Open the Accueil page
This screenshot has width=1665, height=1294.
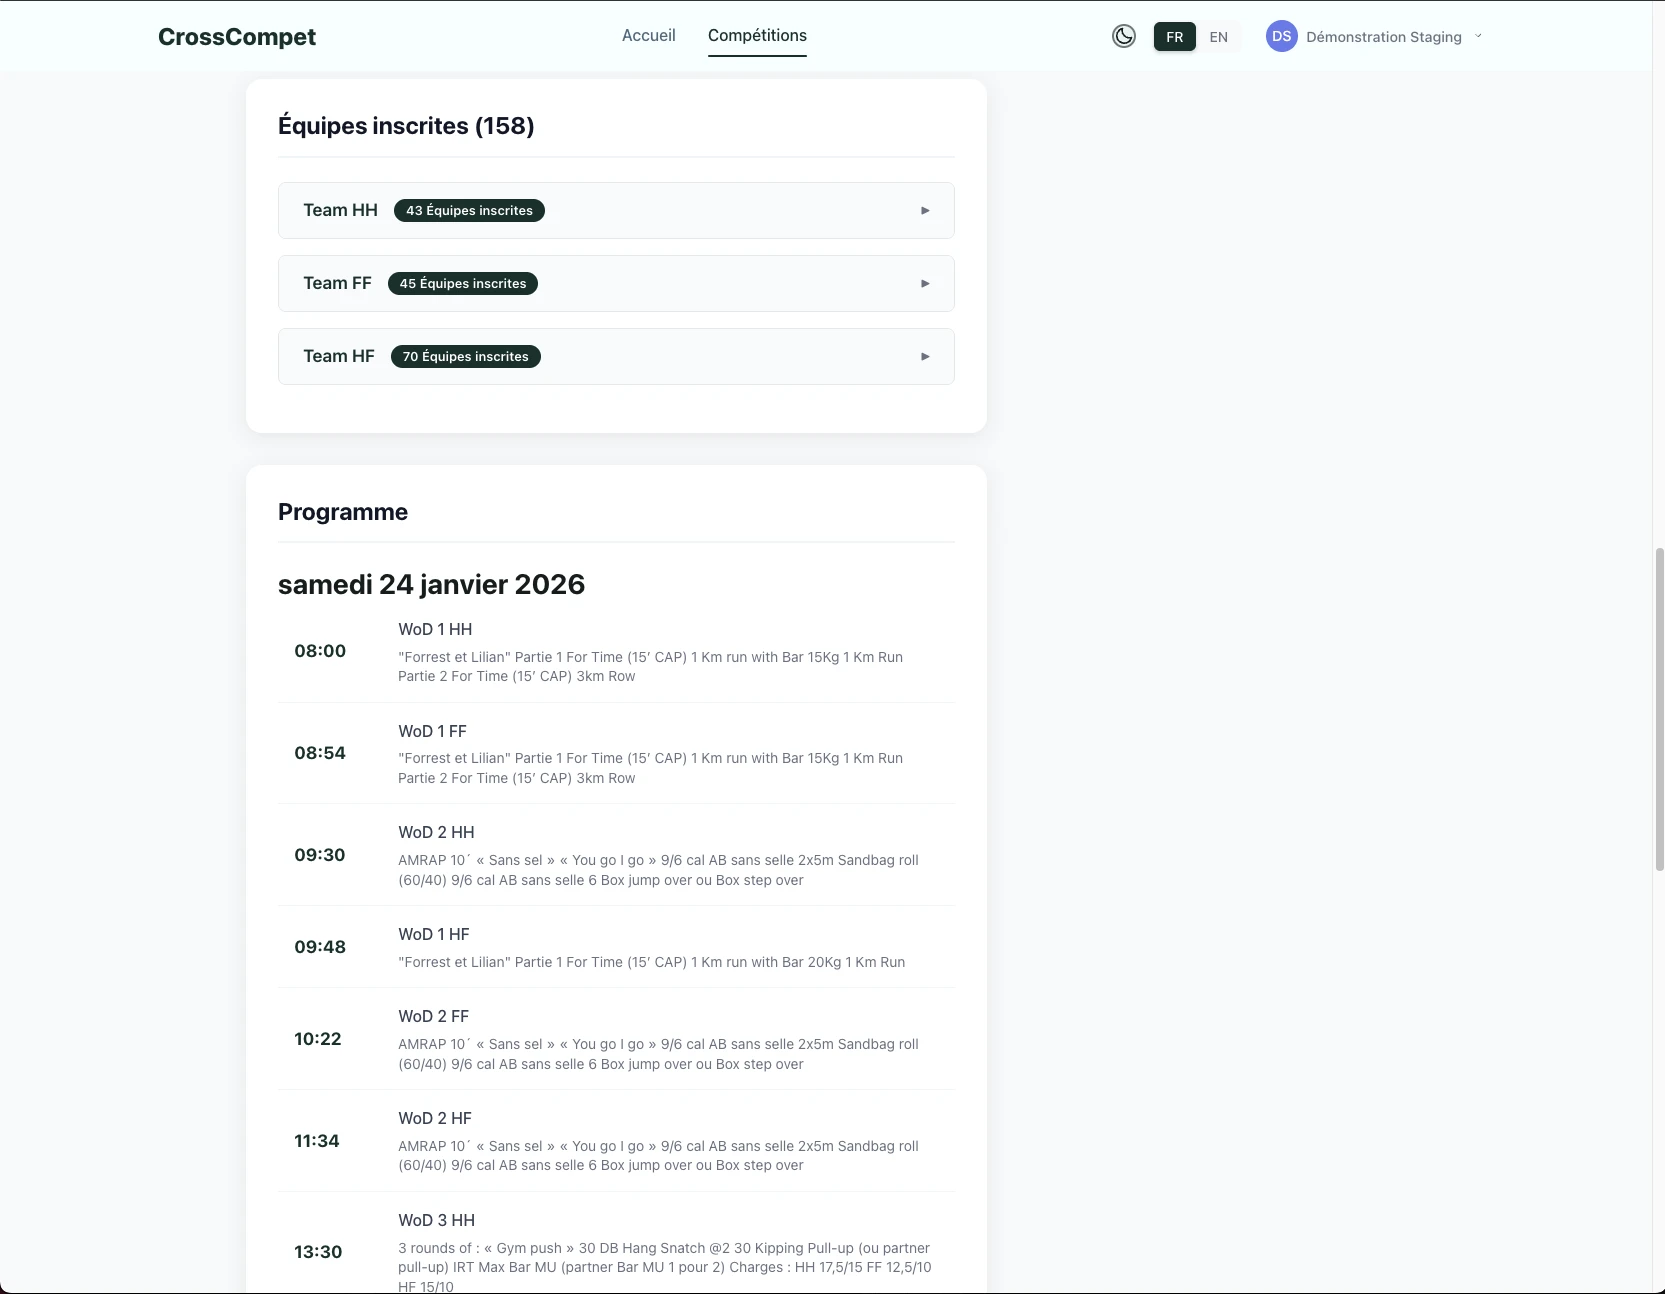point(648,35)
